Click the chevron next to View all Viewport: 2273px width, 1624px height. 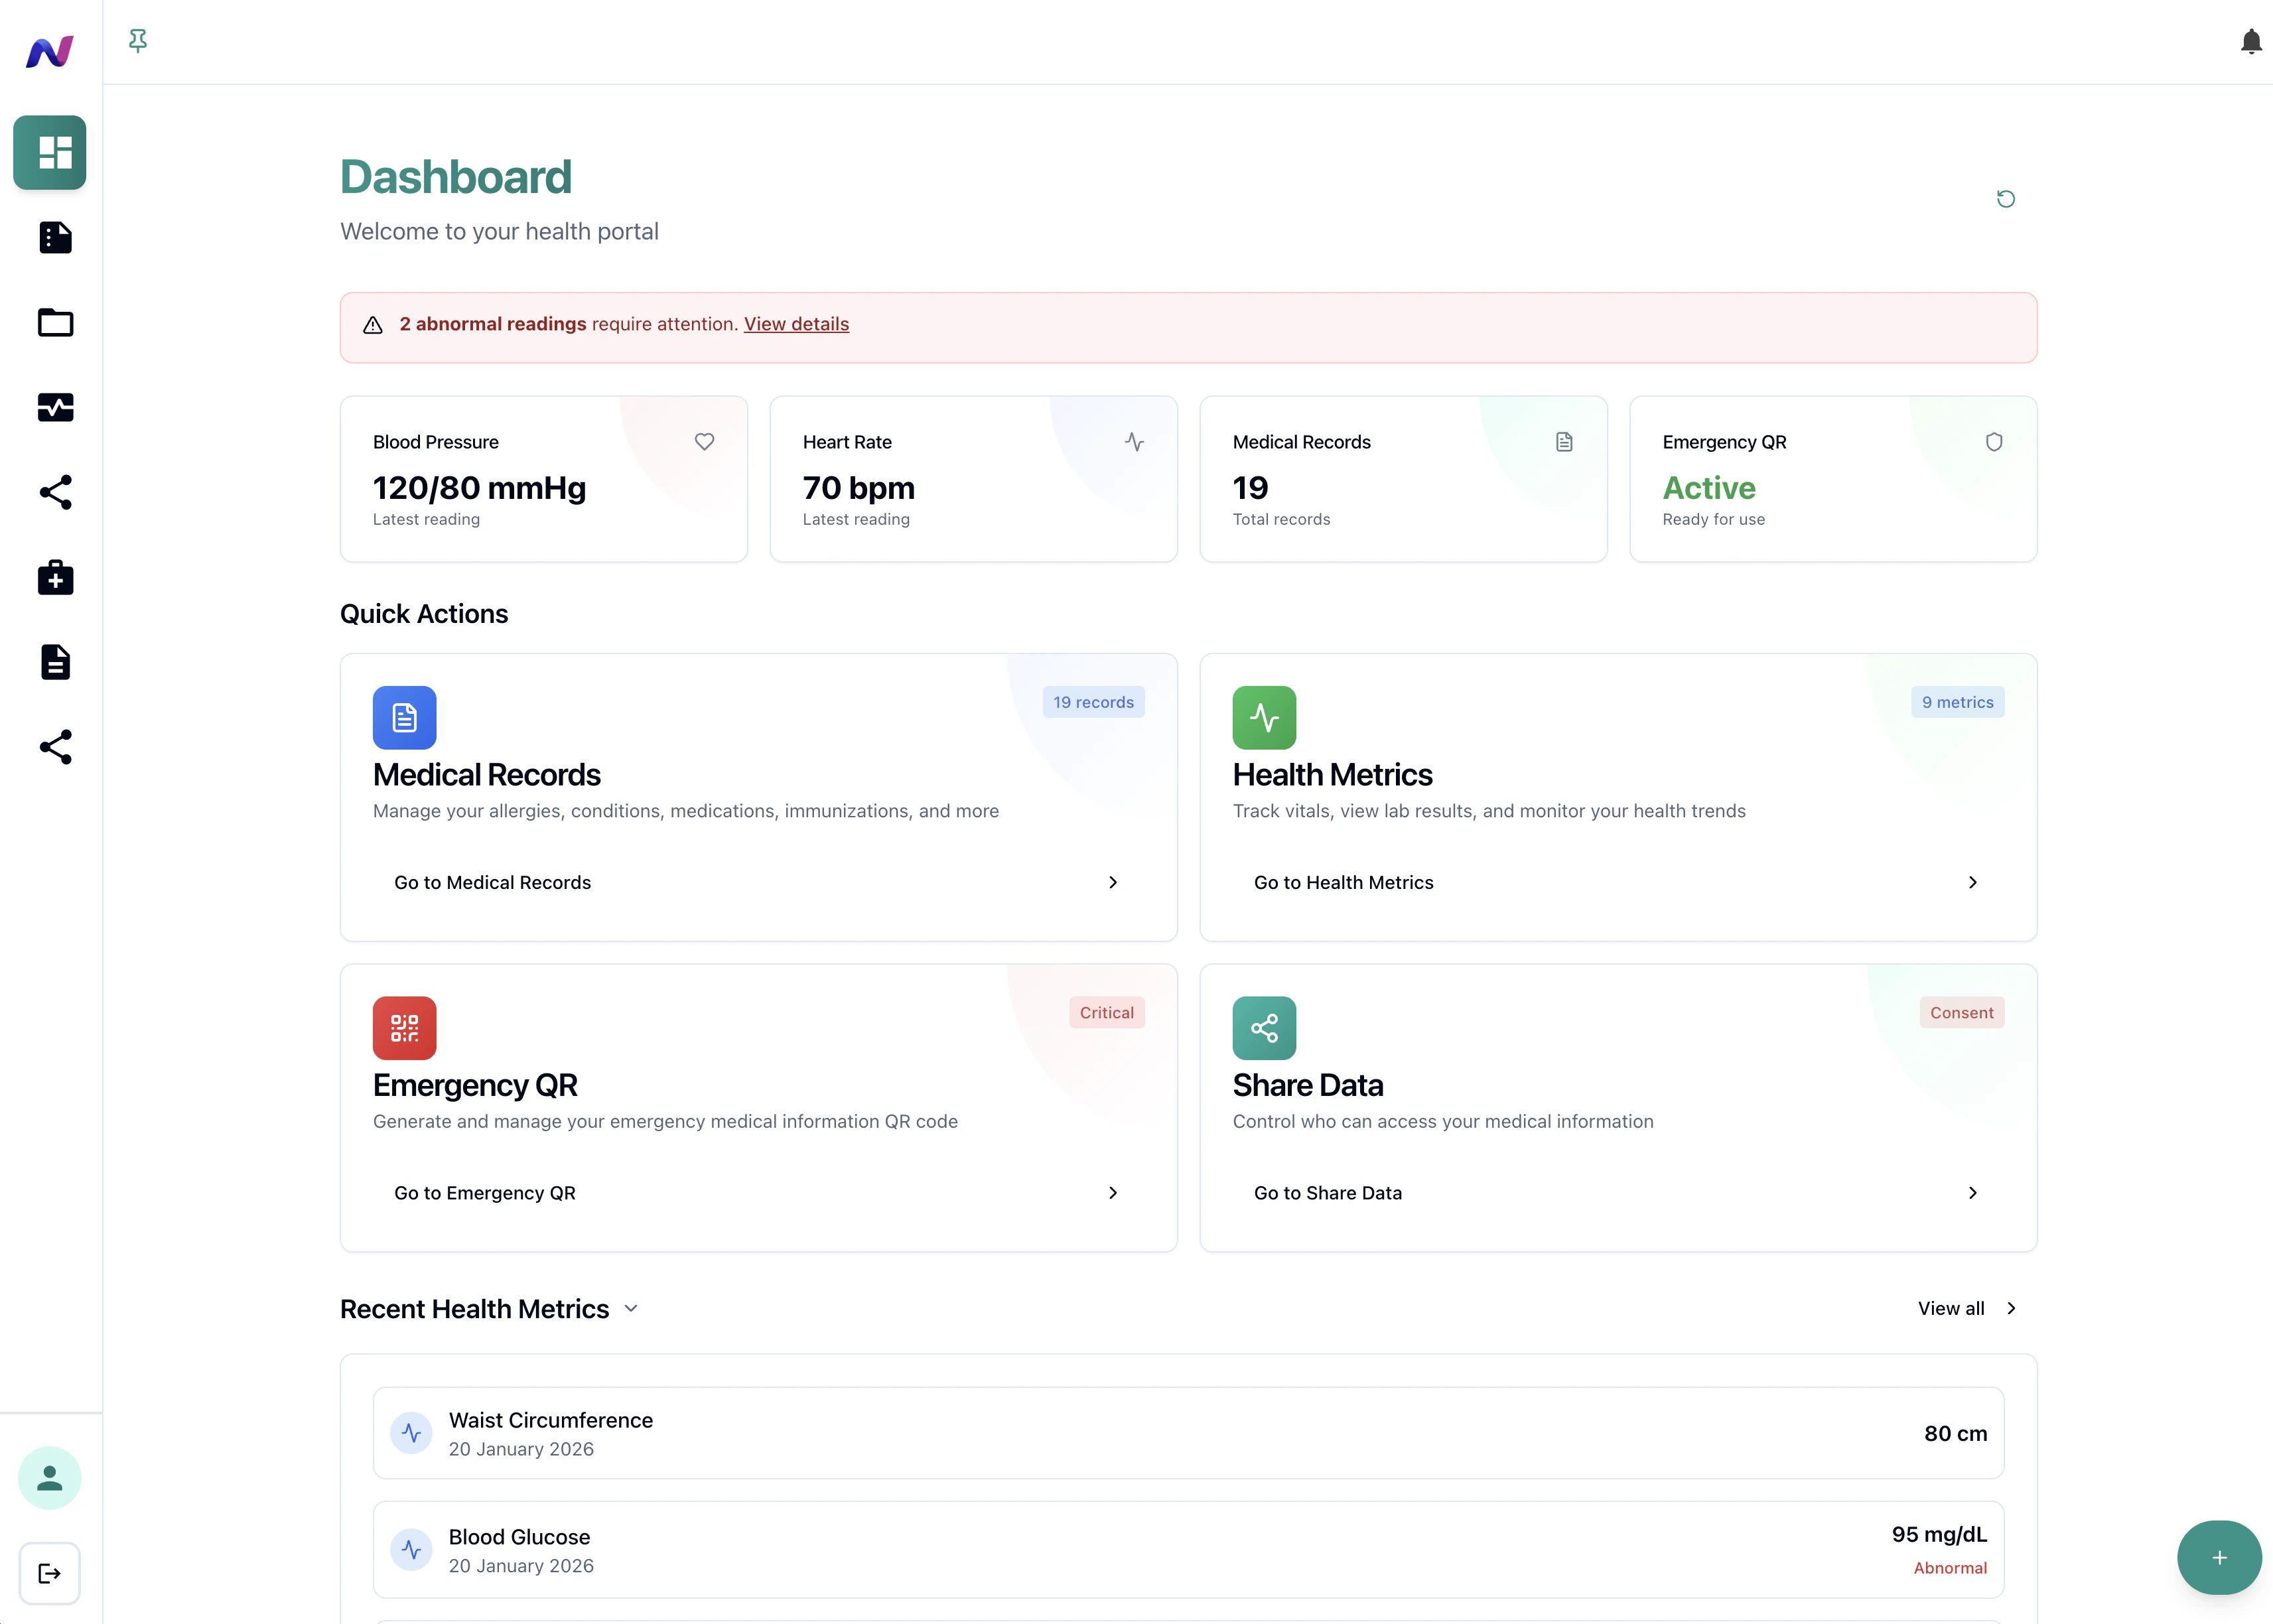point(2011,1308)
